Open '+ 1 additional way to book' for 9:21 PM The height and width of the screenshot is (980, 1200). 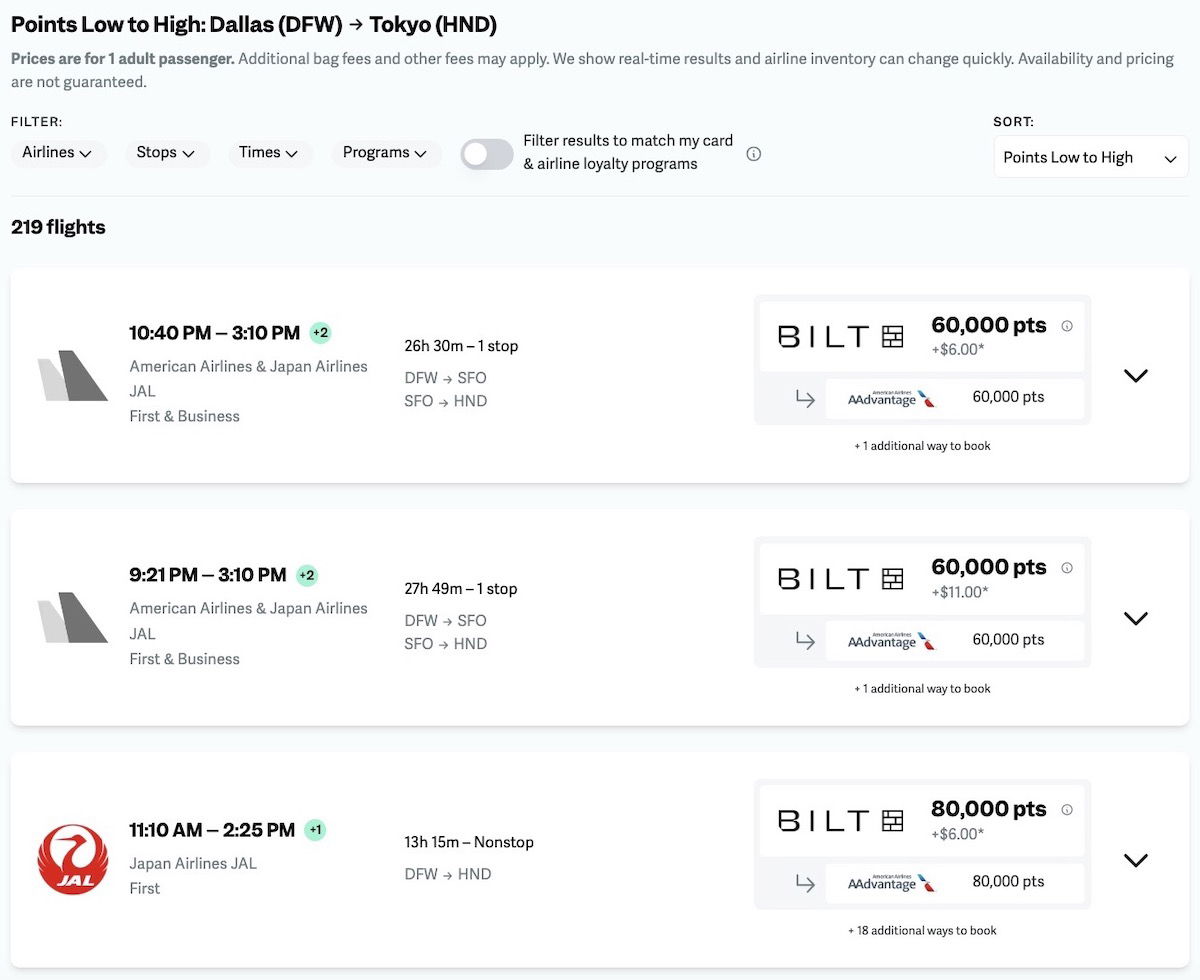point(922,688)
